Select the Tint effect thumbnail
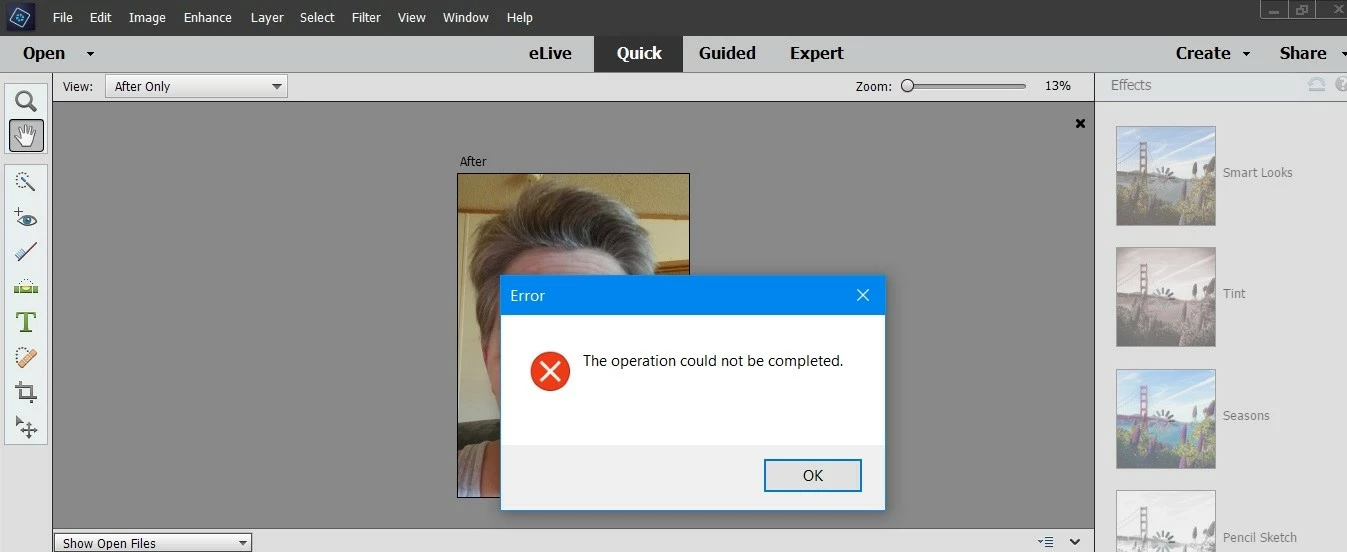Image resolution: width=1347 pixels, height=552 pixels. pos(1166,297)
